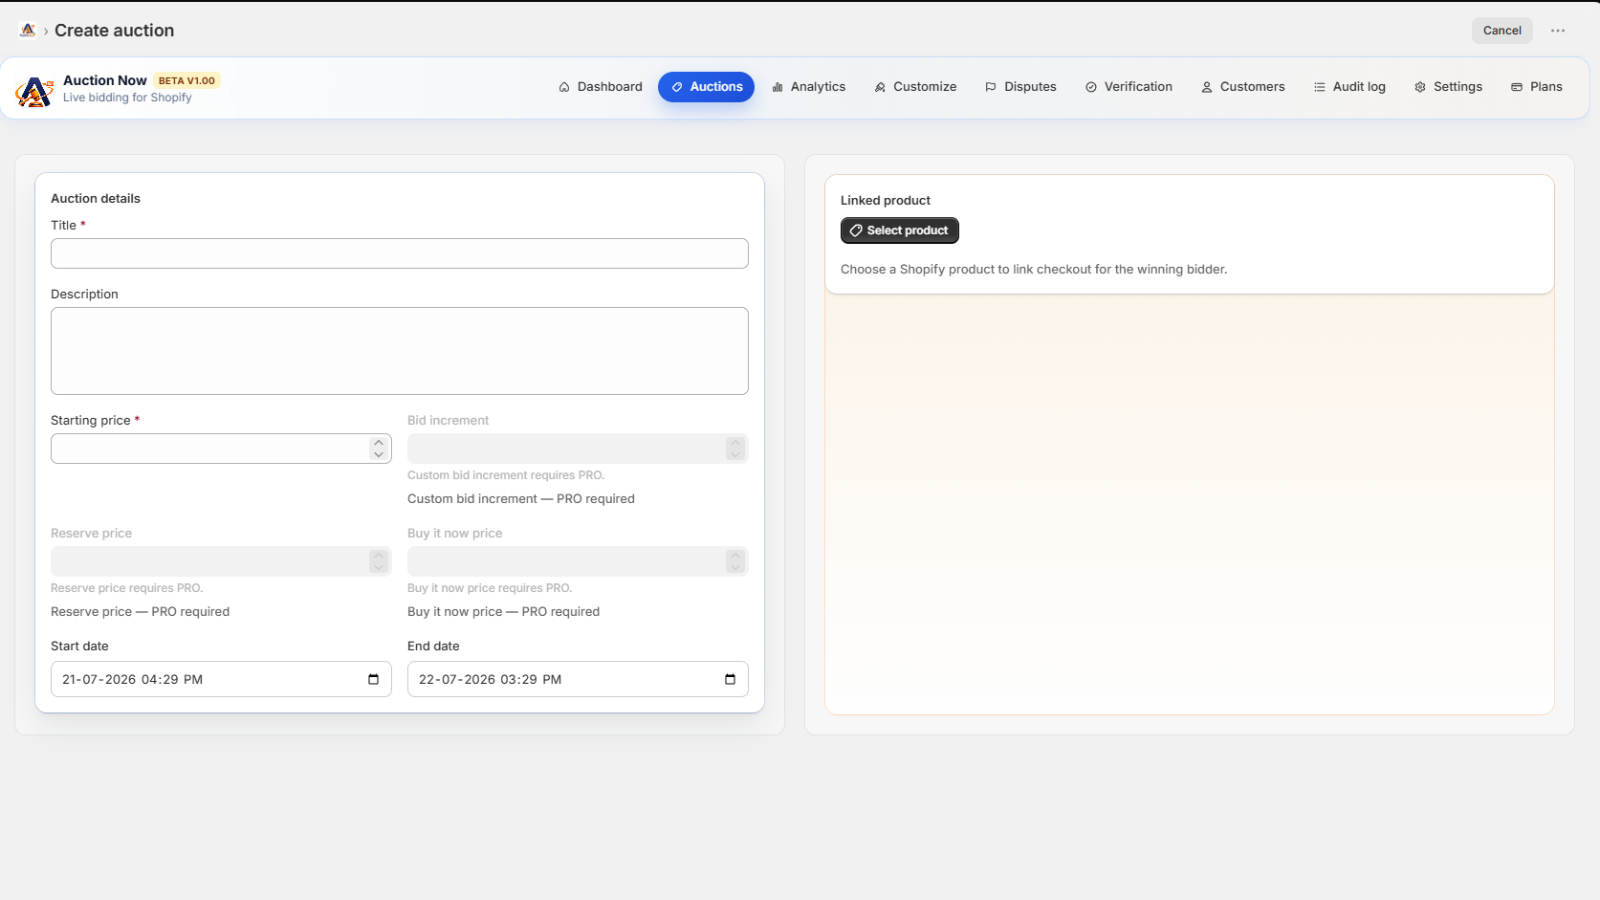Click the 'Auction details' heading

[96, 198]
